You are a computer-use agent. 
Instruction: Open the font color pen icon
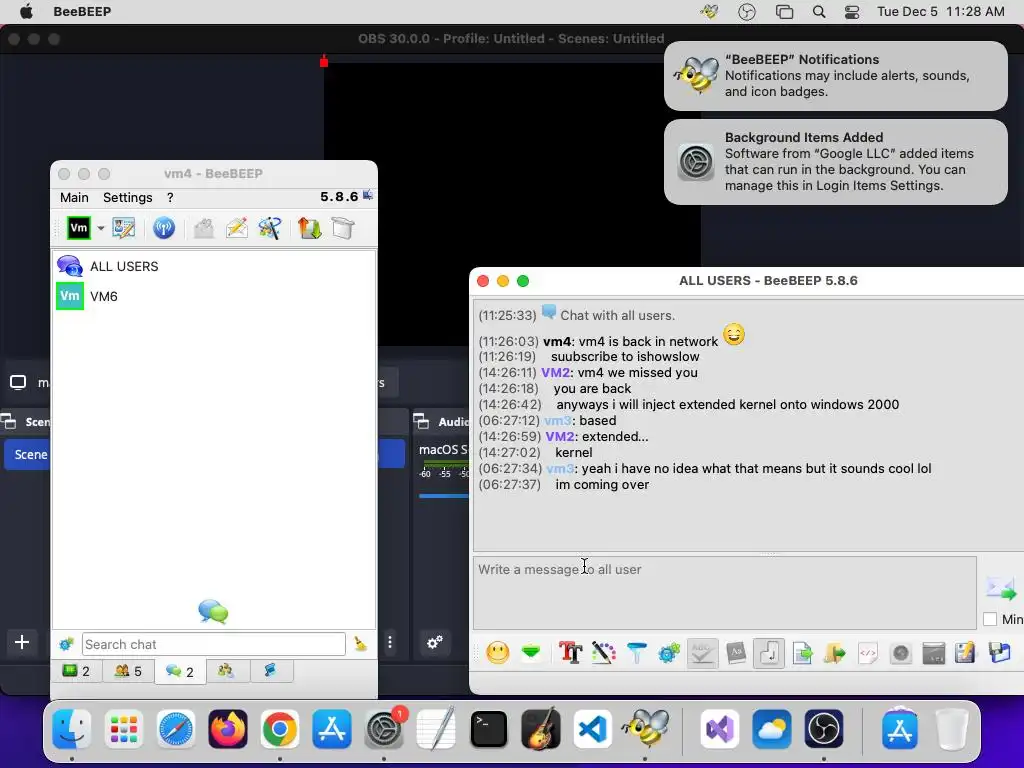[x=603, y=653]
